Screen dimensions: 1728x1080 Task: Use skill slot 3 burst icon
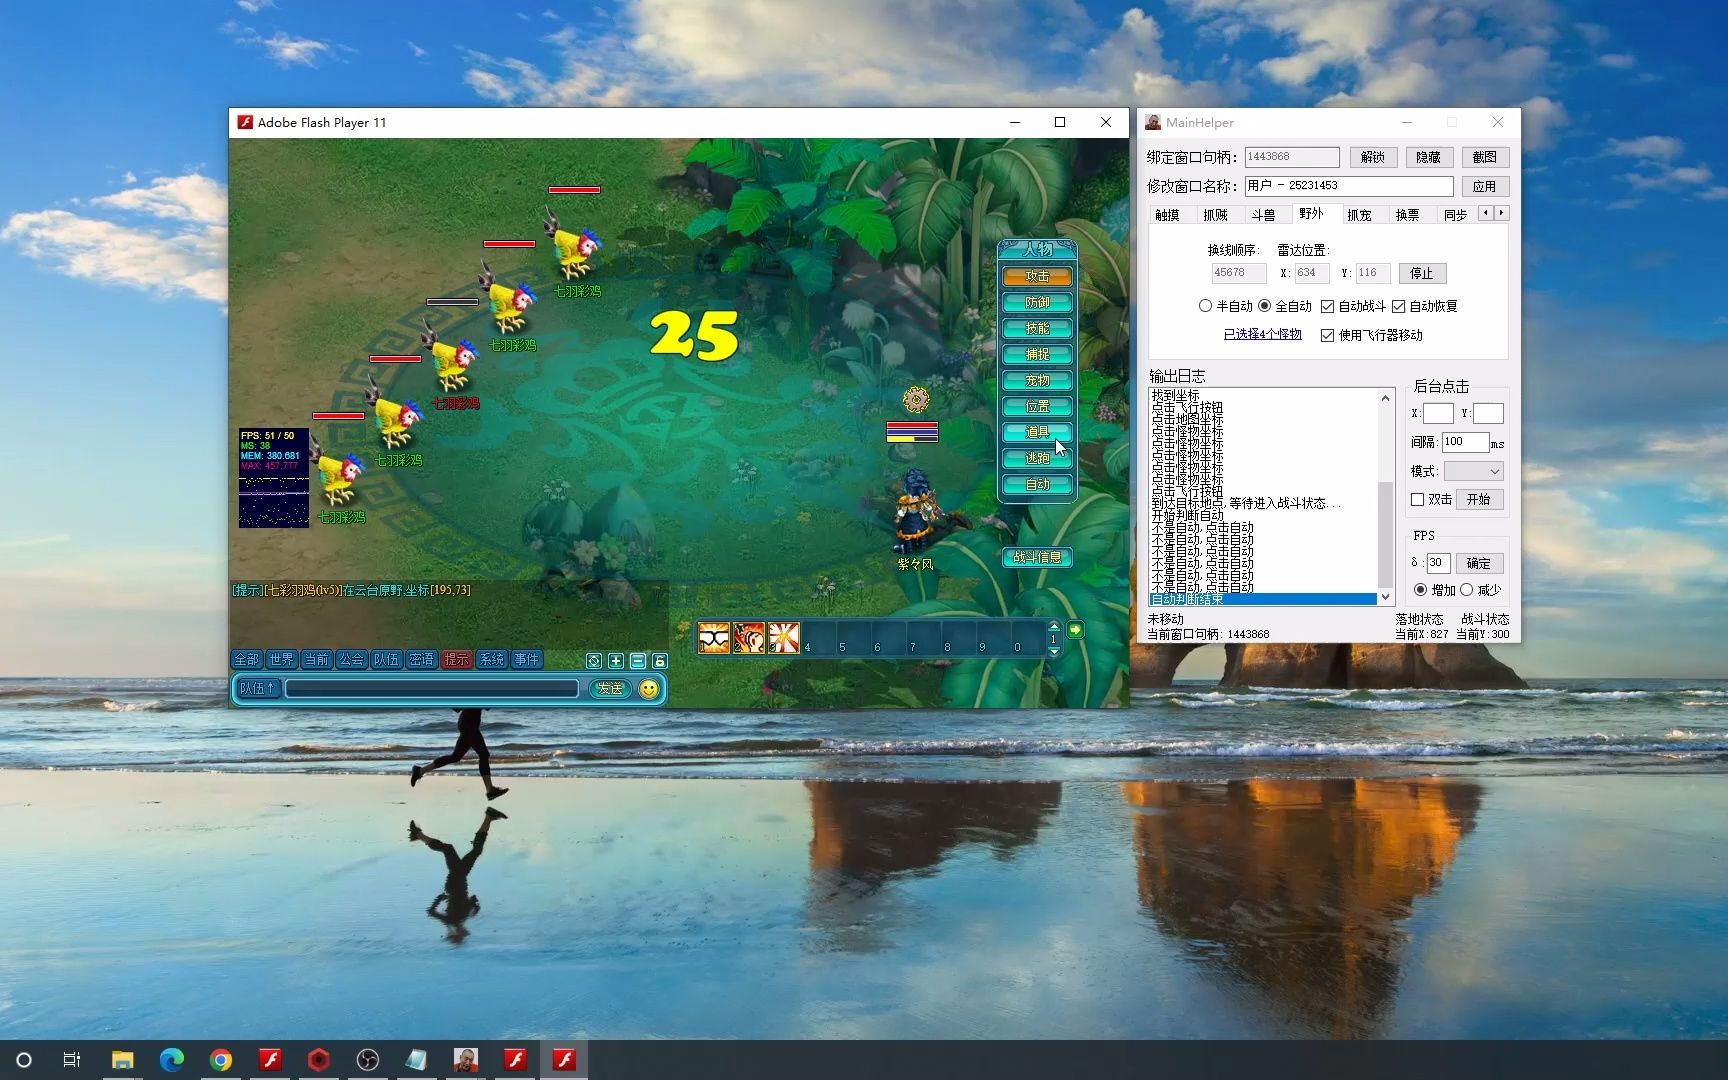(x=784, y=637)
